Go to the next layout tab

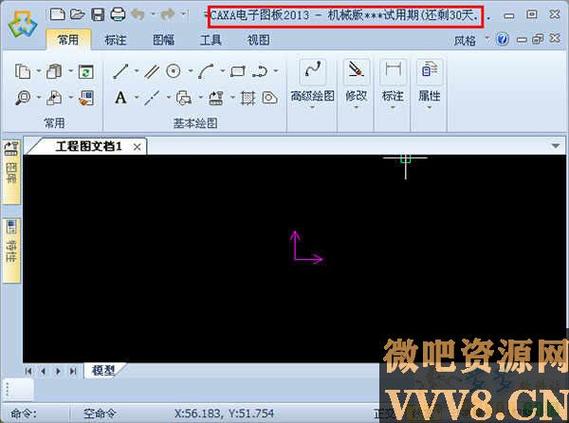(x=58, y=371)
